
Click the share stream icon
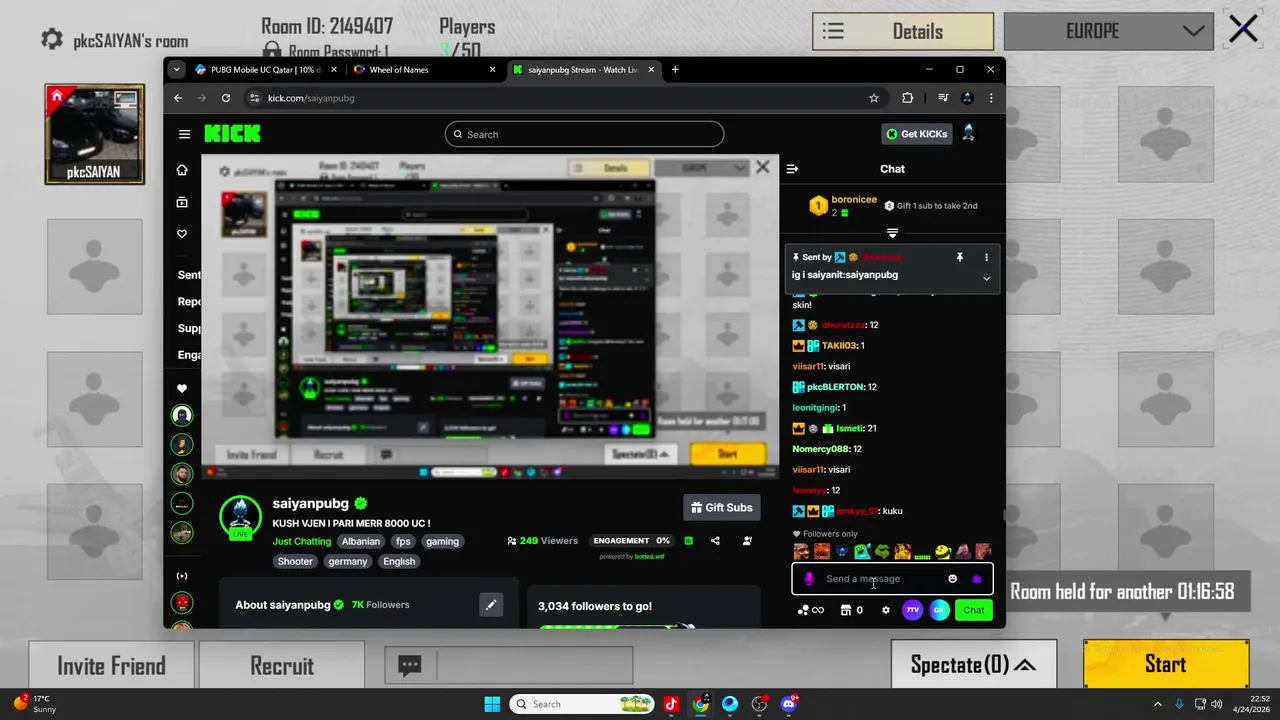715,541
